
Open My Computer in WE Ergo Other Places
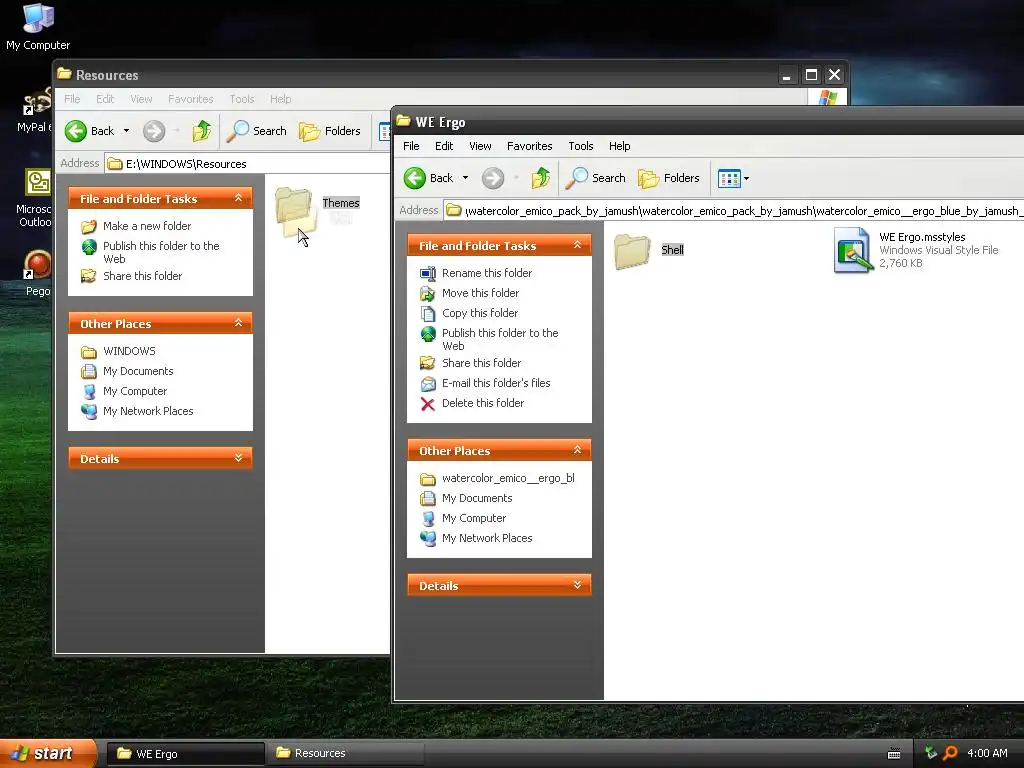click(x=473, y=519)
